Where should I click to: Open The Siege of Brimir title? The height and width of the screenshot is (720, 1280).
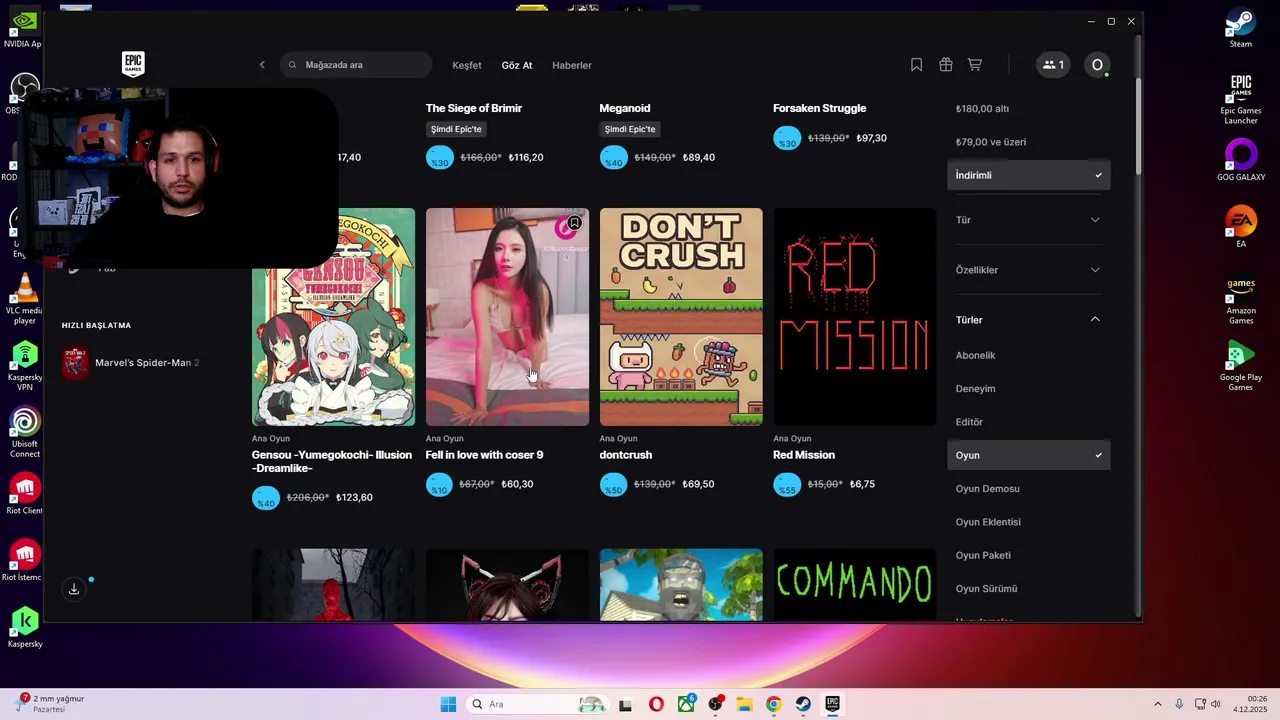point(474,108)
